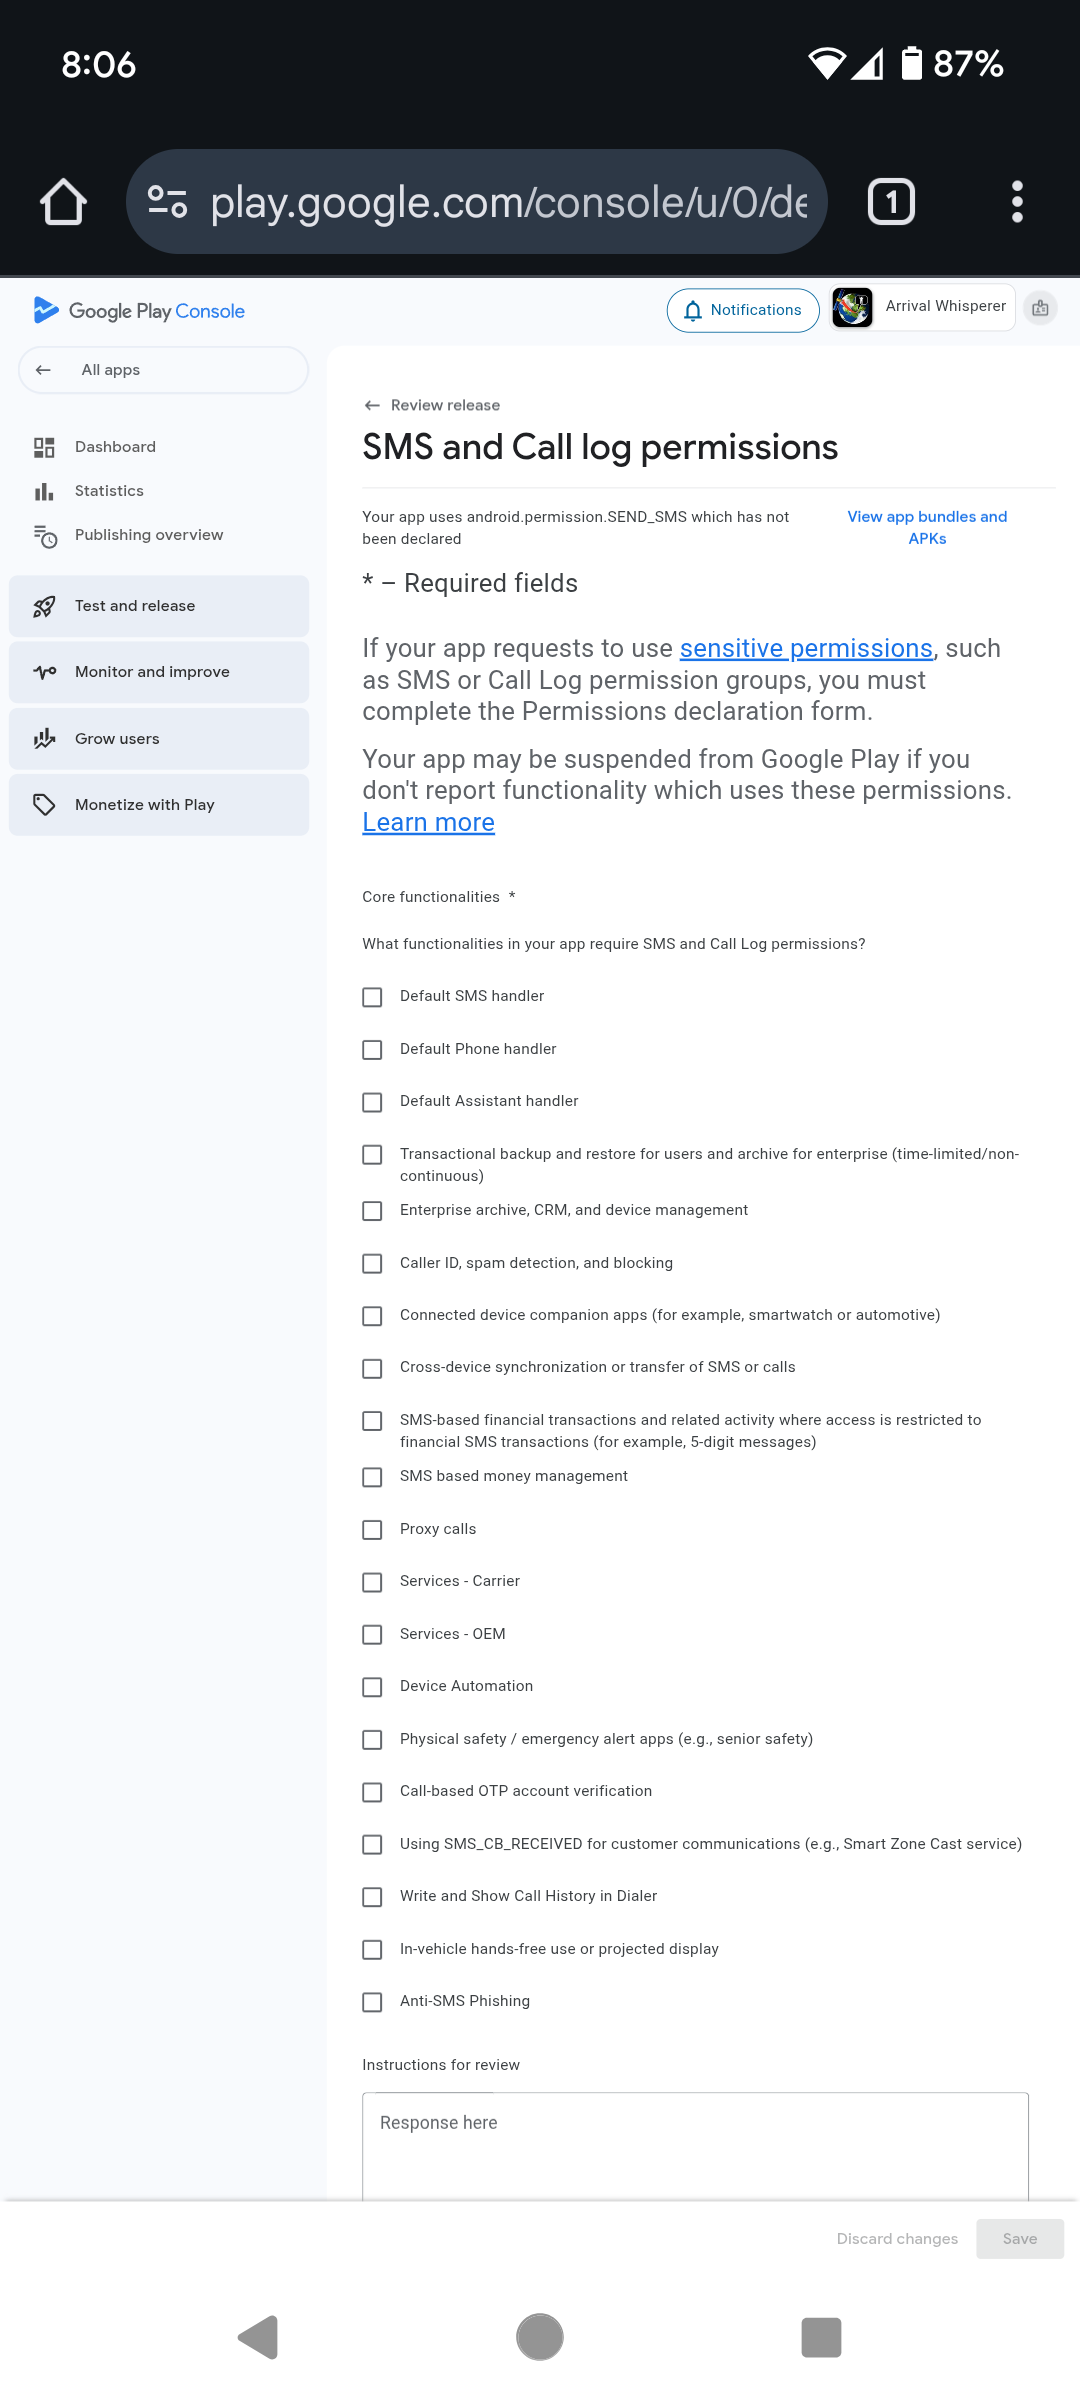Check the Anti-SMS Phishing option
This screenshot has height=2400, width=1080.
[373, 2002]
